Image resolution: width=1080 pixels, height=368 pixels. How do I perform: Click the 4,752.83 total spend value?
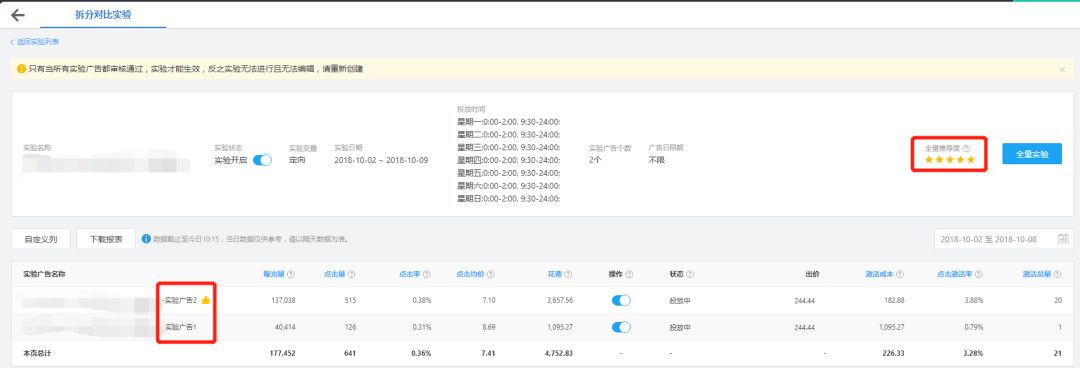pos(559,353)
